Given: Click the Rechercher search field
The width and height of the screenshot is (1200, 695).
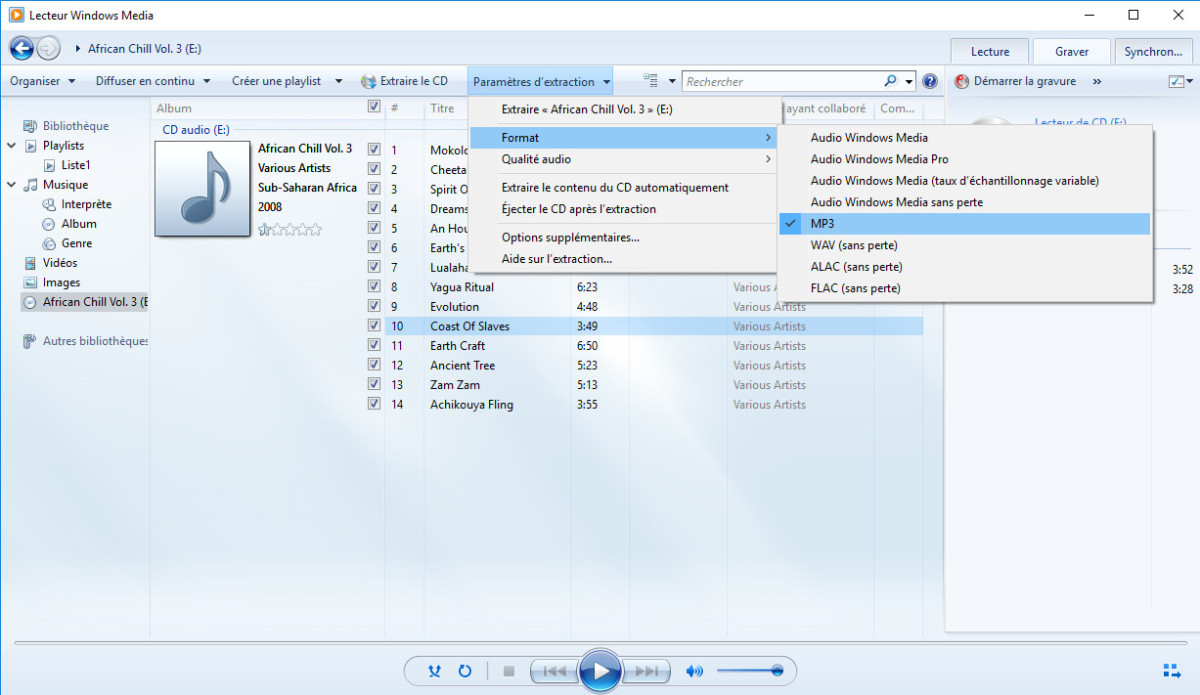Looking at the screenshot, I should (x=782, y=81).
